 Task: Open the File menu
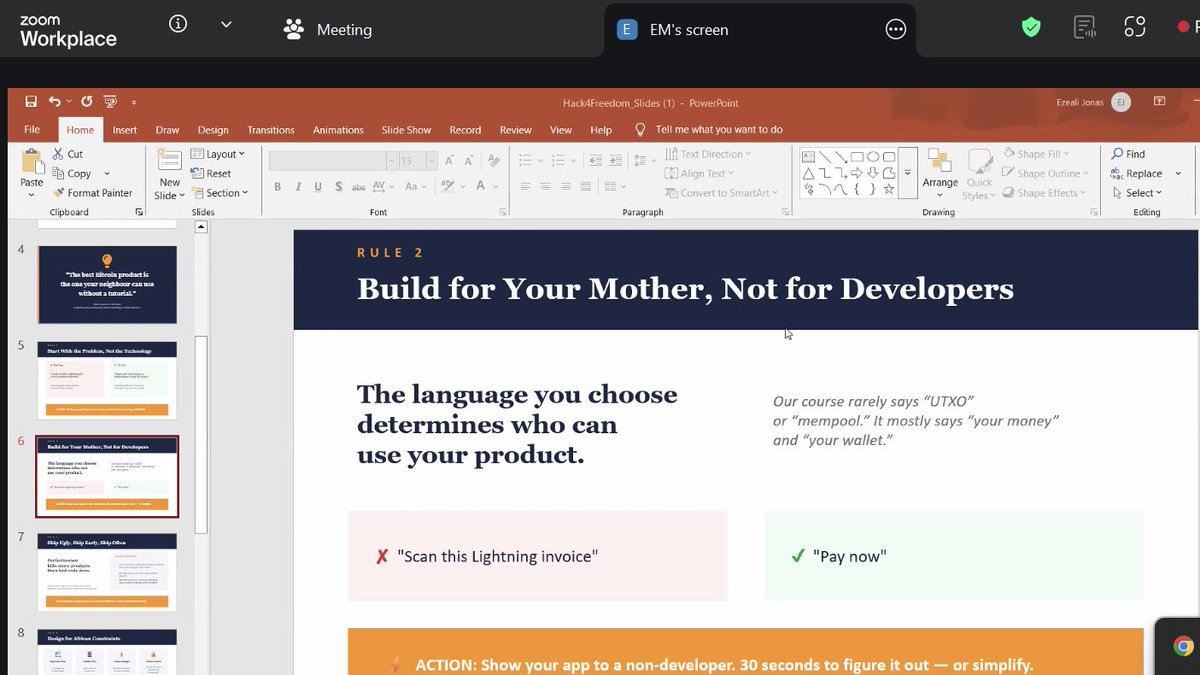pyautogui.click(x=32, y=130)
